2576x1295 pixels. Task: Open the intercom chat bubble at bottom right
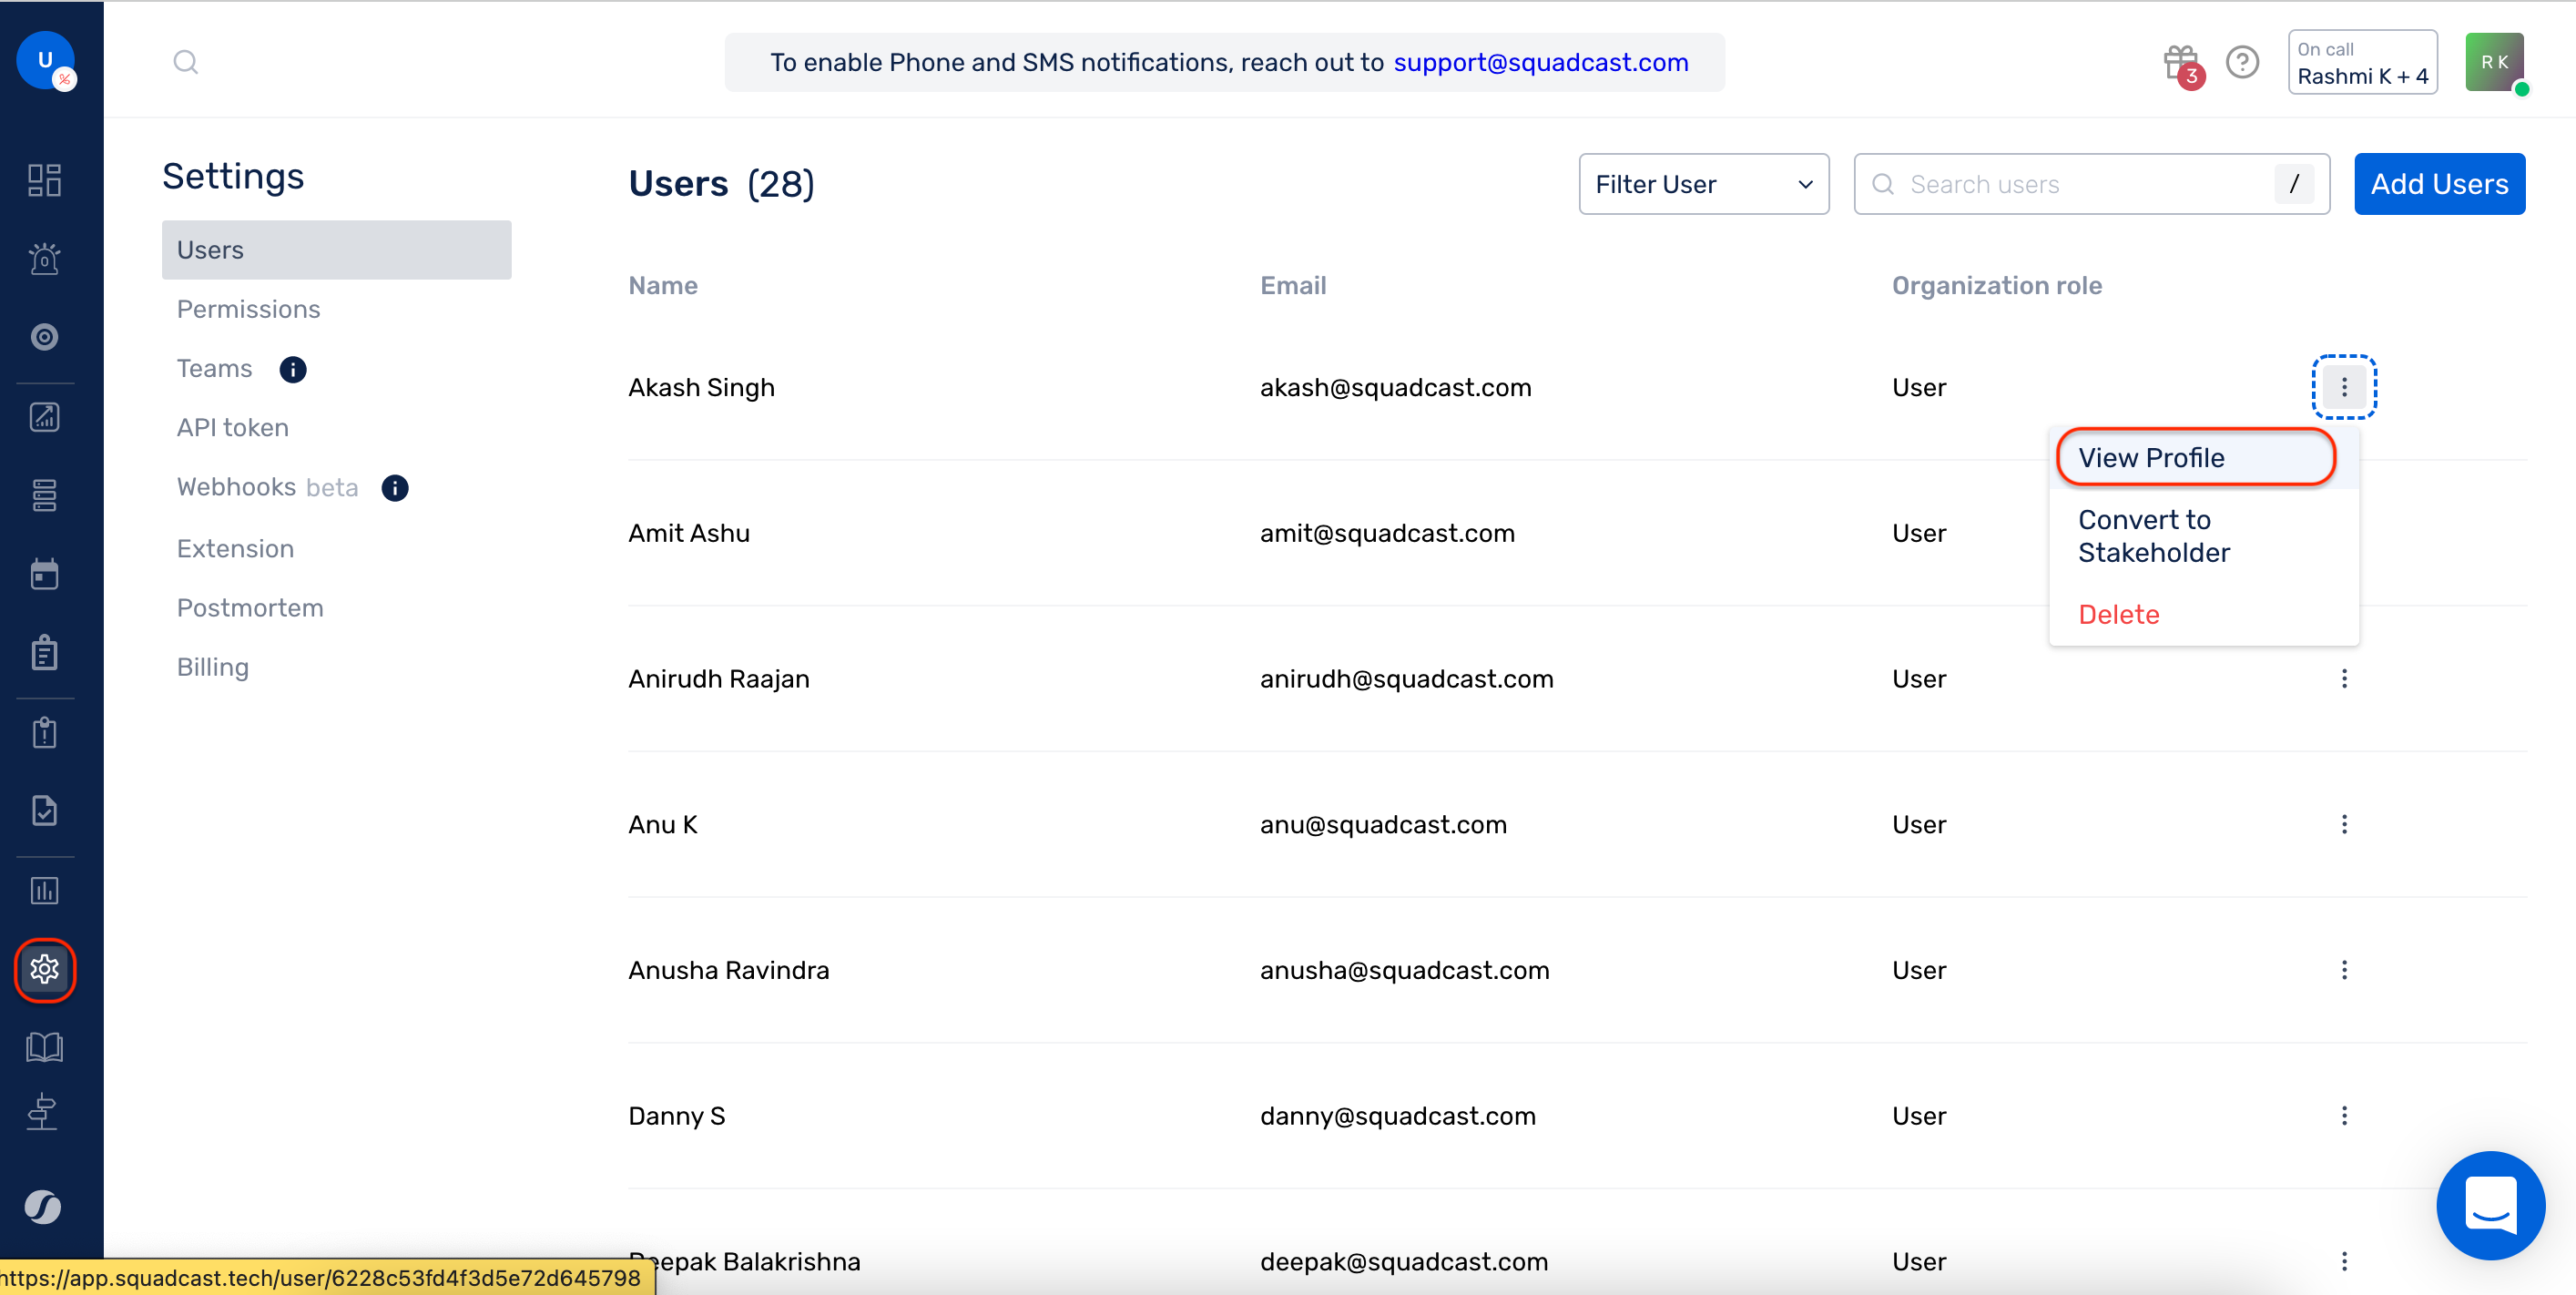(2491, 1205)
